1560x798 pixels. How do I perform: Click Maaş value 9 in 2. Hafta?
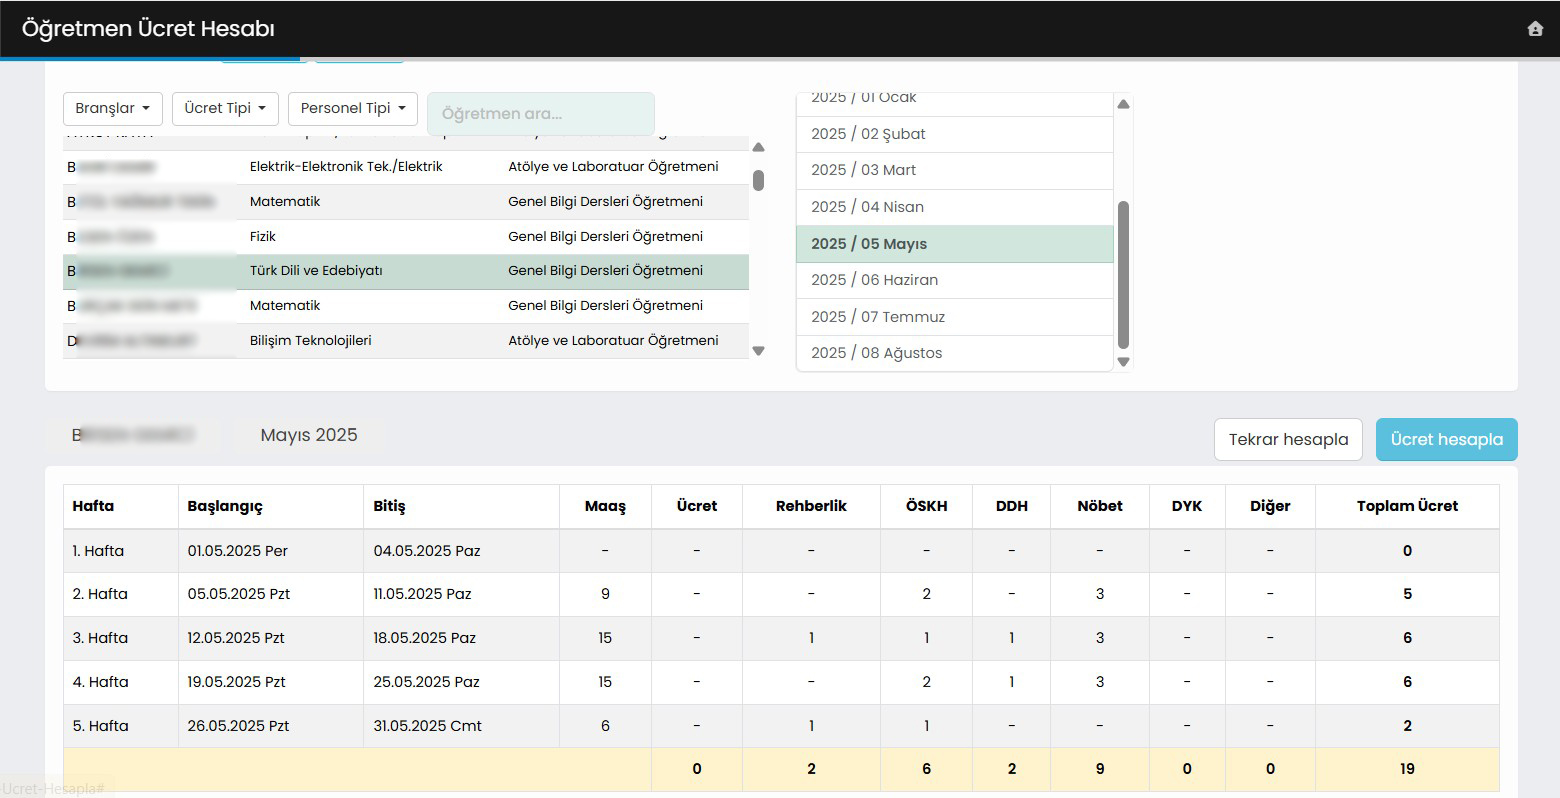pyautogui.click(x=605, y=594)
